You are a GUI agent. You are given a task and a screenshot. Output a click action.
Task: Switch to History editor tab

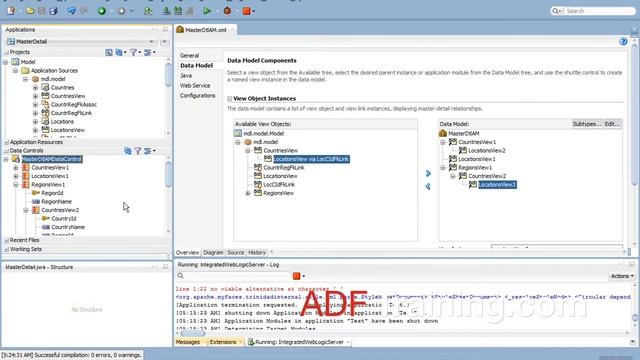(x=257, y=253)
